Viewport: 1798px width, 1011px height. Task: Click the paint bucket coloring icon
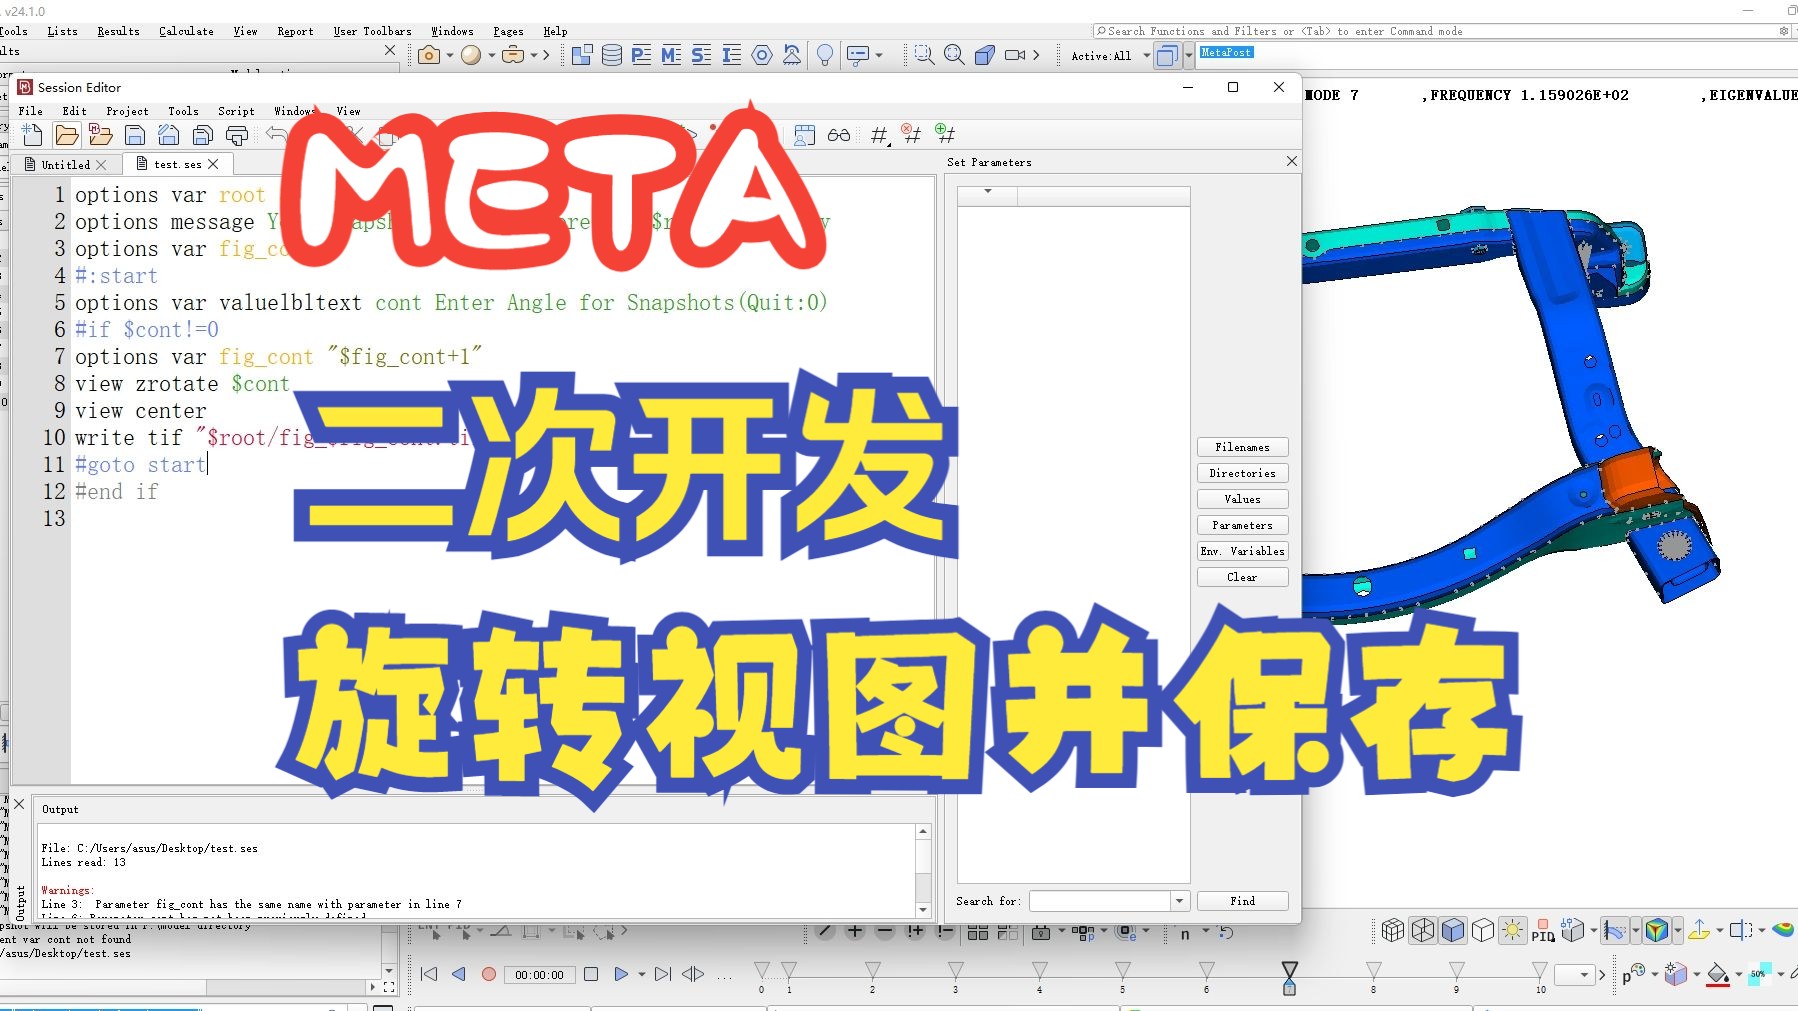1718,975
